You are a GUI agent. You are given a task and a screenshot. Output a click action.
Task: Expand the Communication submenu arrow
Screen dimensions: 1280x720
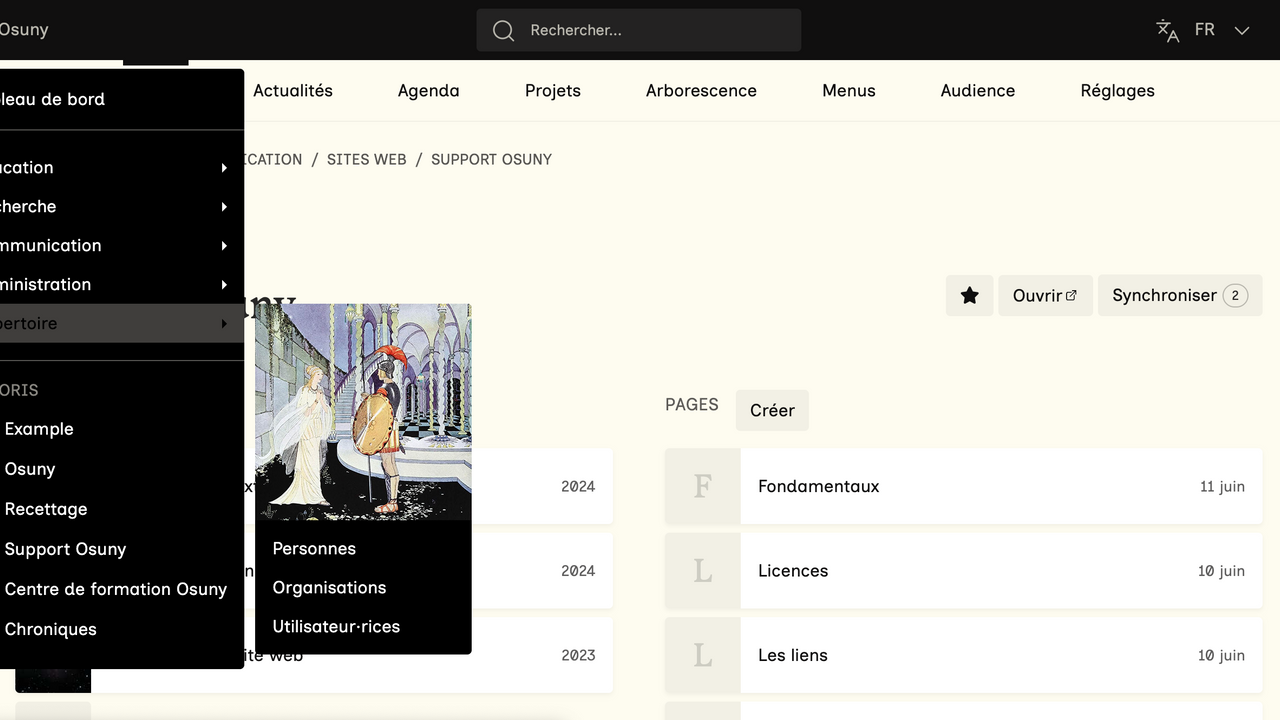[x=224, y=246]
